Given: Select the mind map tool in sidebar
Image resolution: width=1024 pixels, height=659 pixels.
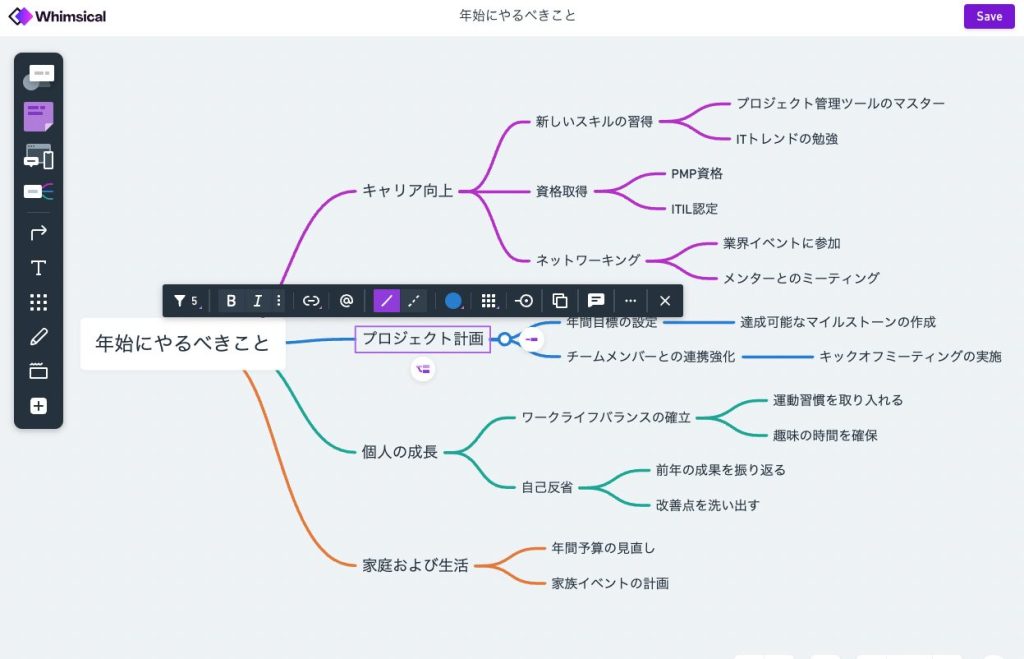Looking at the screenshot, I should (38, 191).
